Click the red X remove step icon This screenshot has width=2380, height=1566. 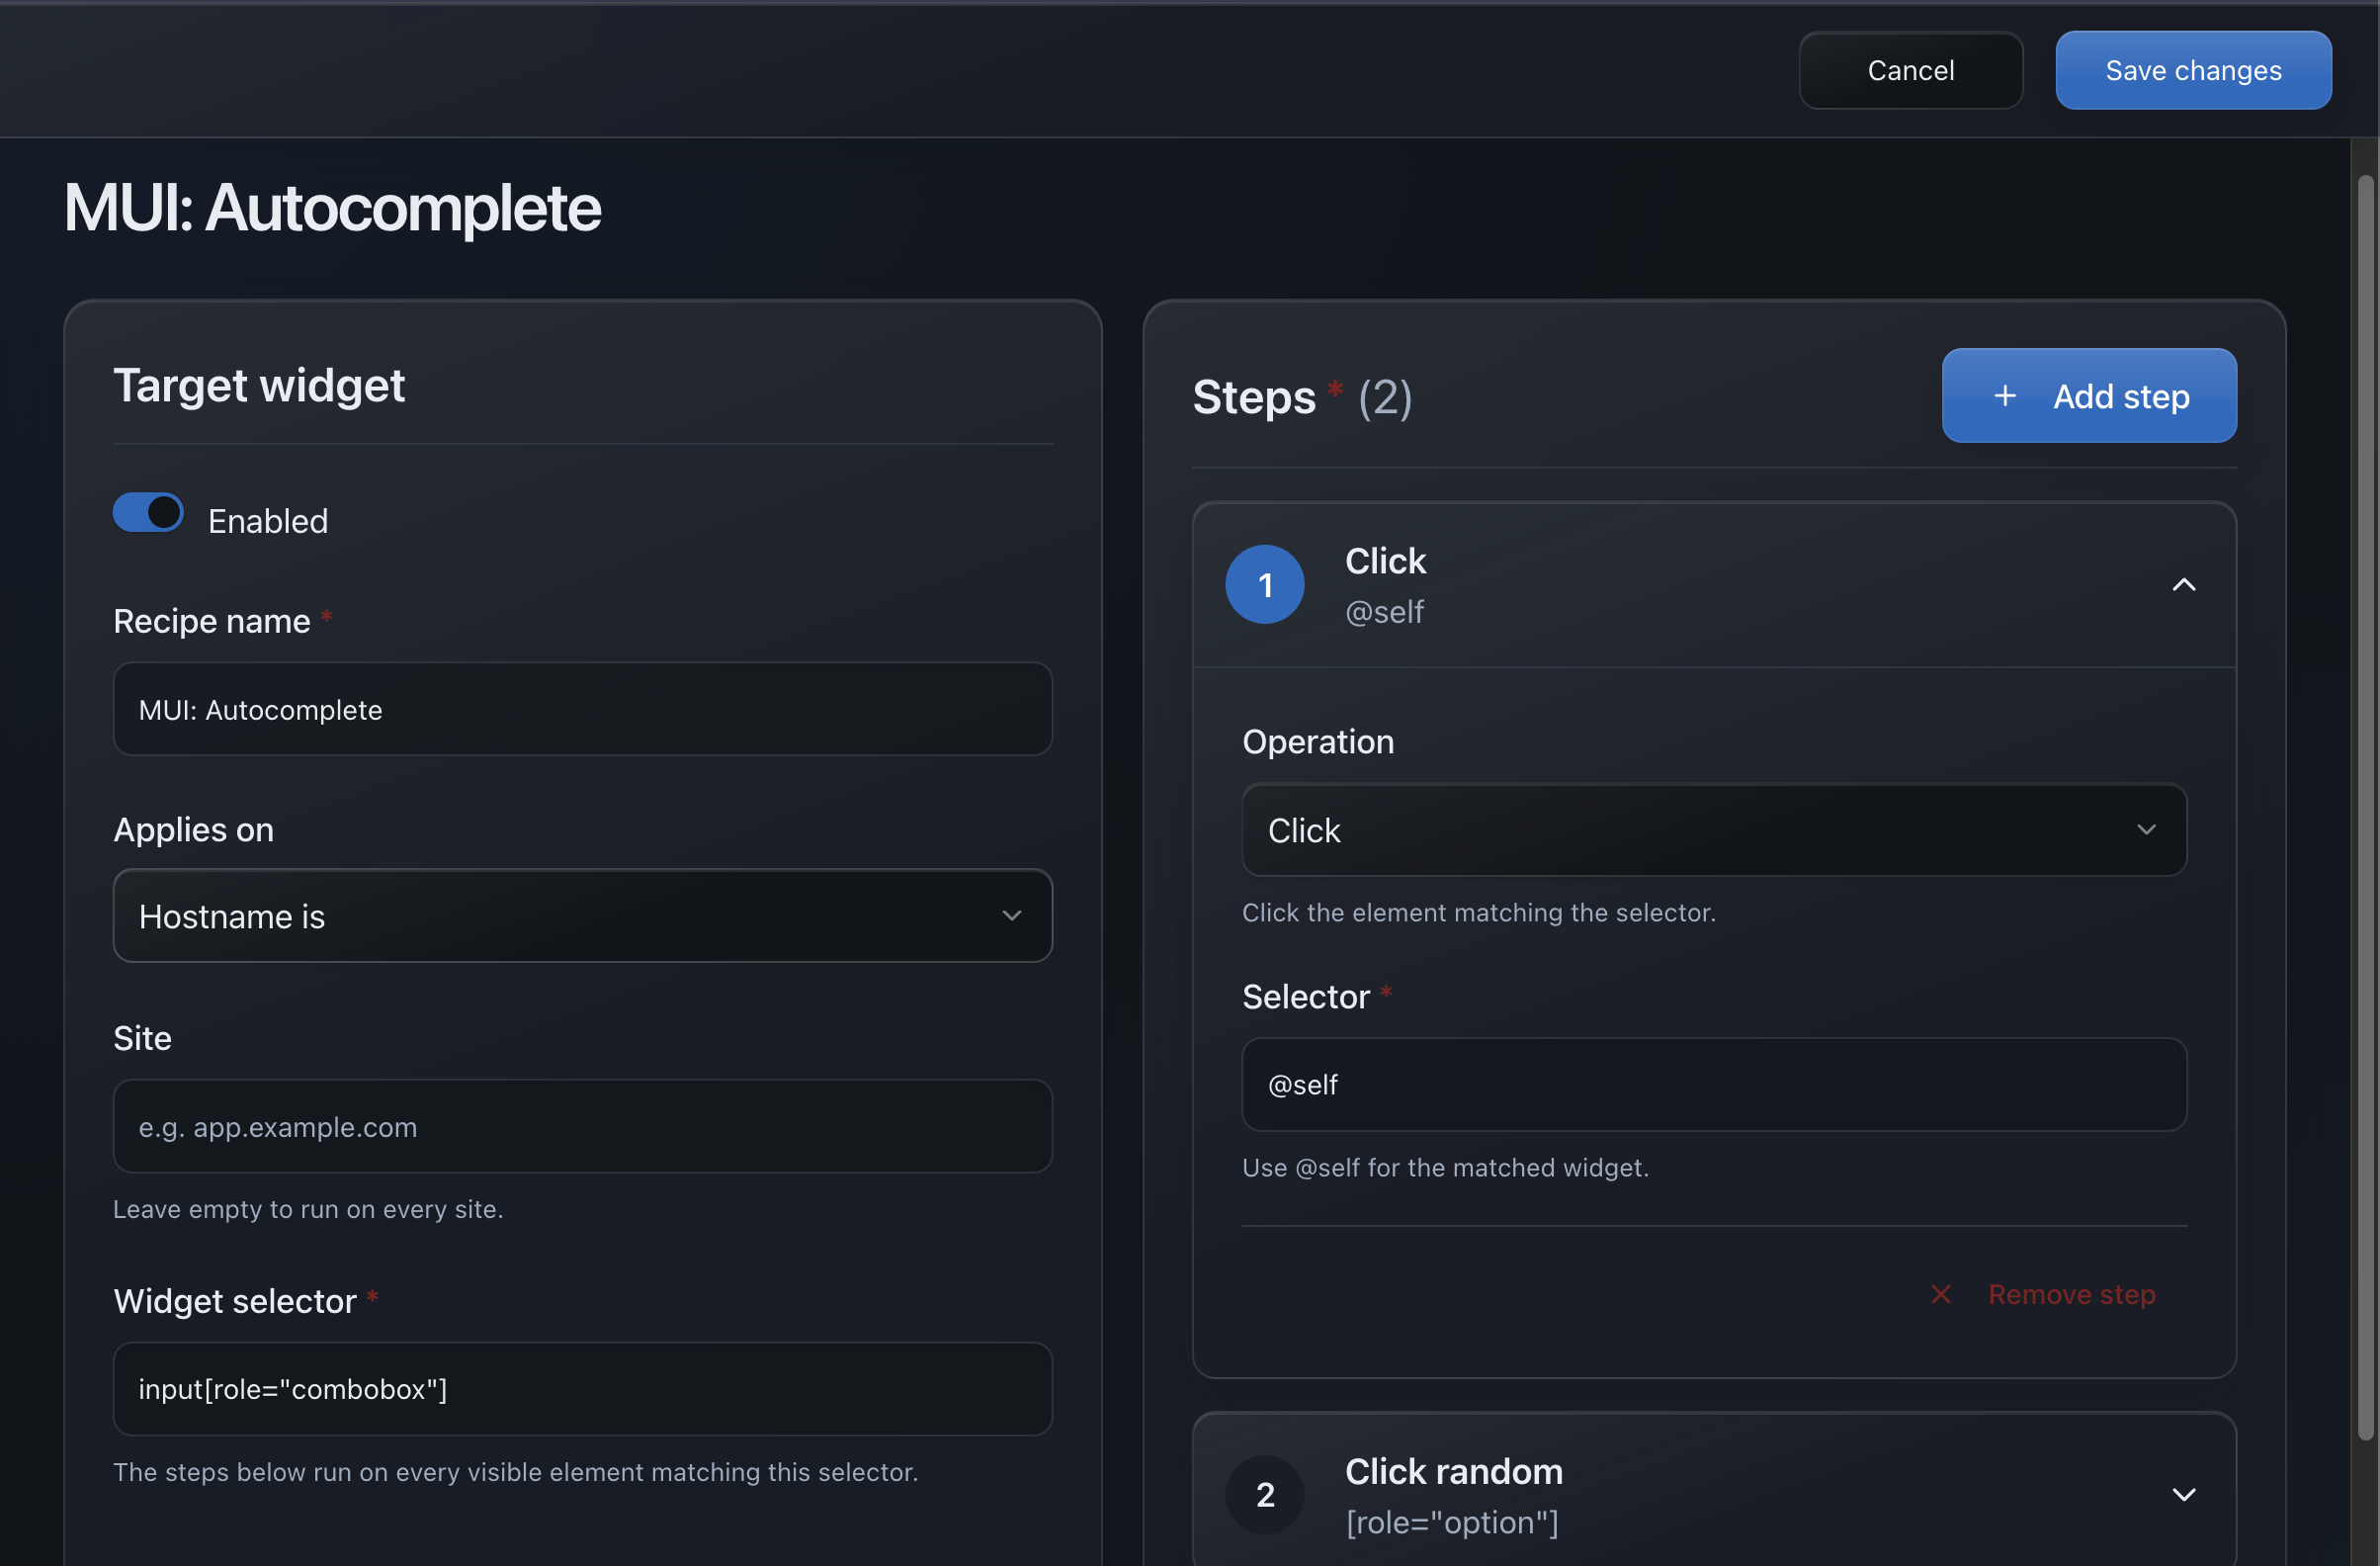pyautogui.click(x=1940, y=1294)
